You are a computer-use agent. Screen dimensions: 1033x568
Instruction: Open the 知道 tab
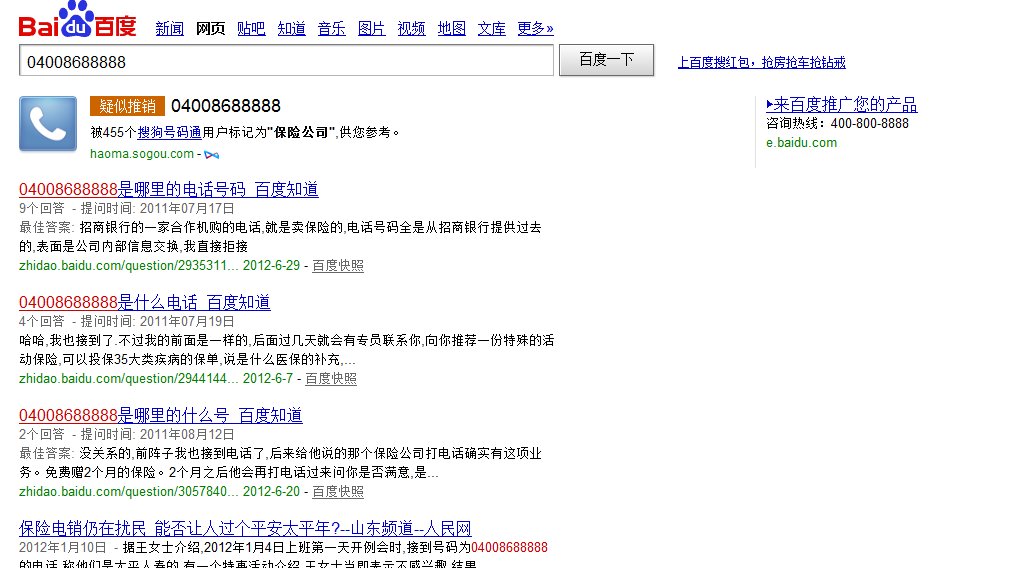[291, 28]
